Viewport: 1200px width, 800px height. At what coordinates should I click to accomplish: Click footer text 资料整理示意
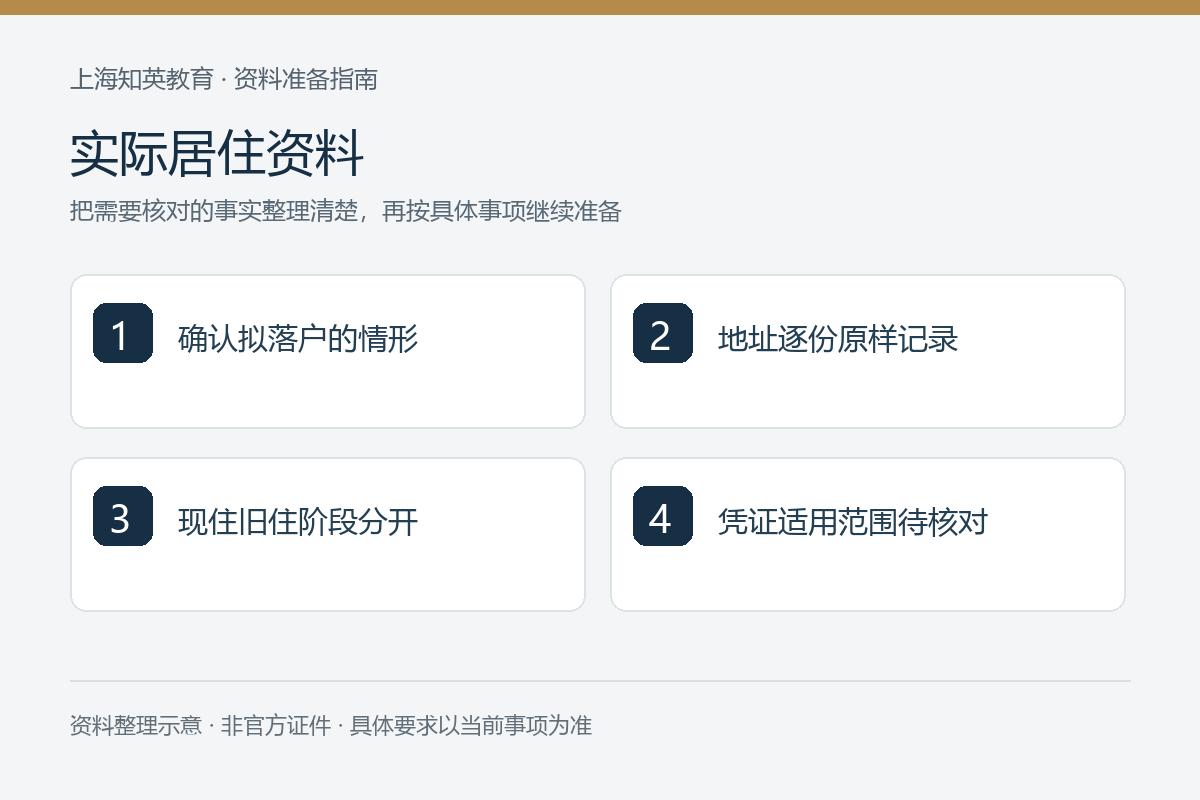[x=136, y=725]
